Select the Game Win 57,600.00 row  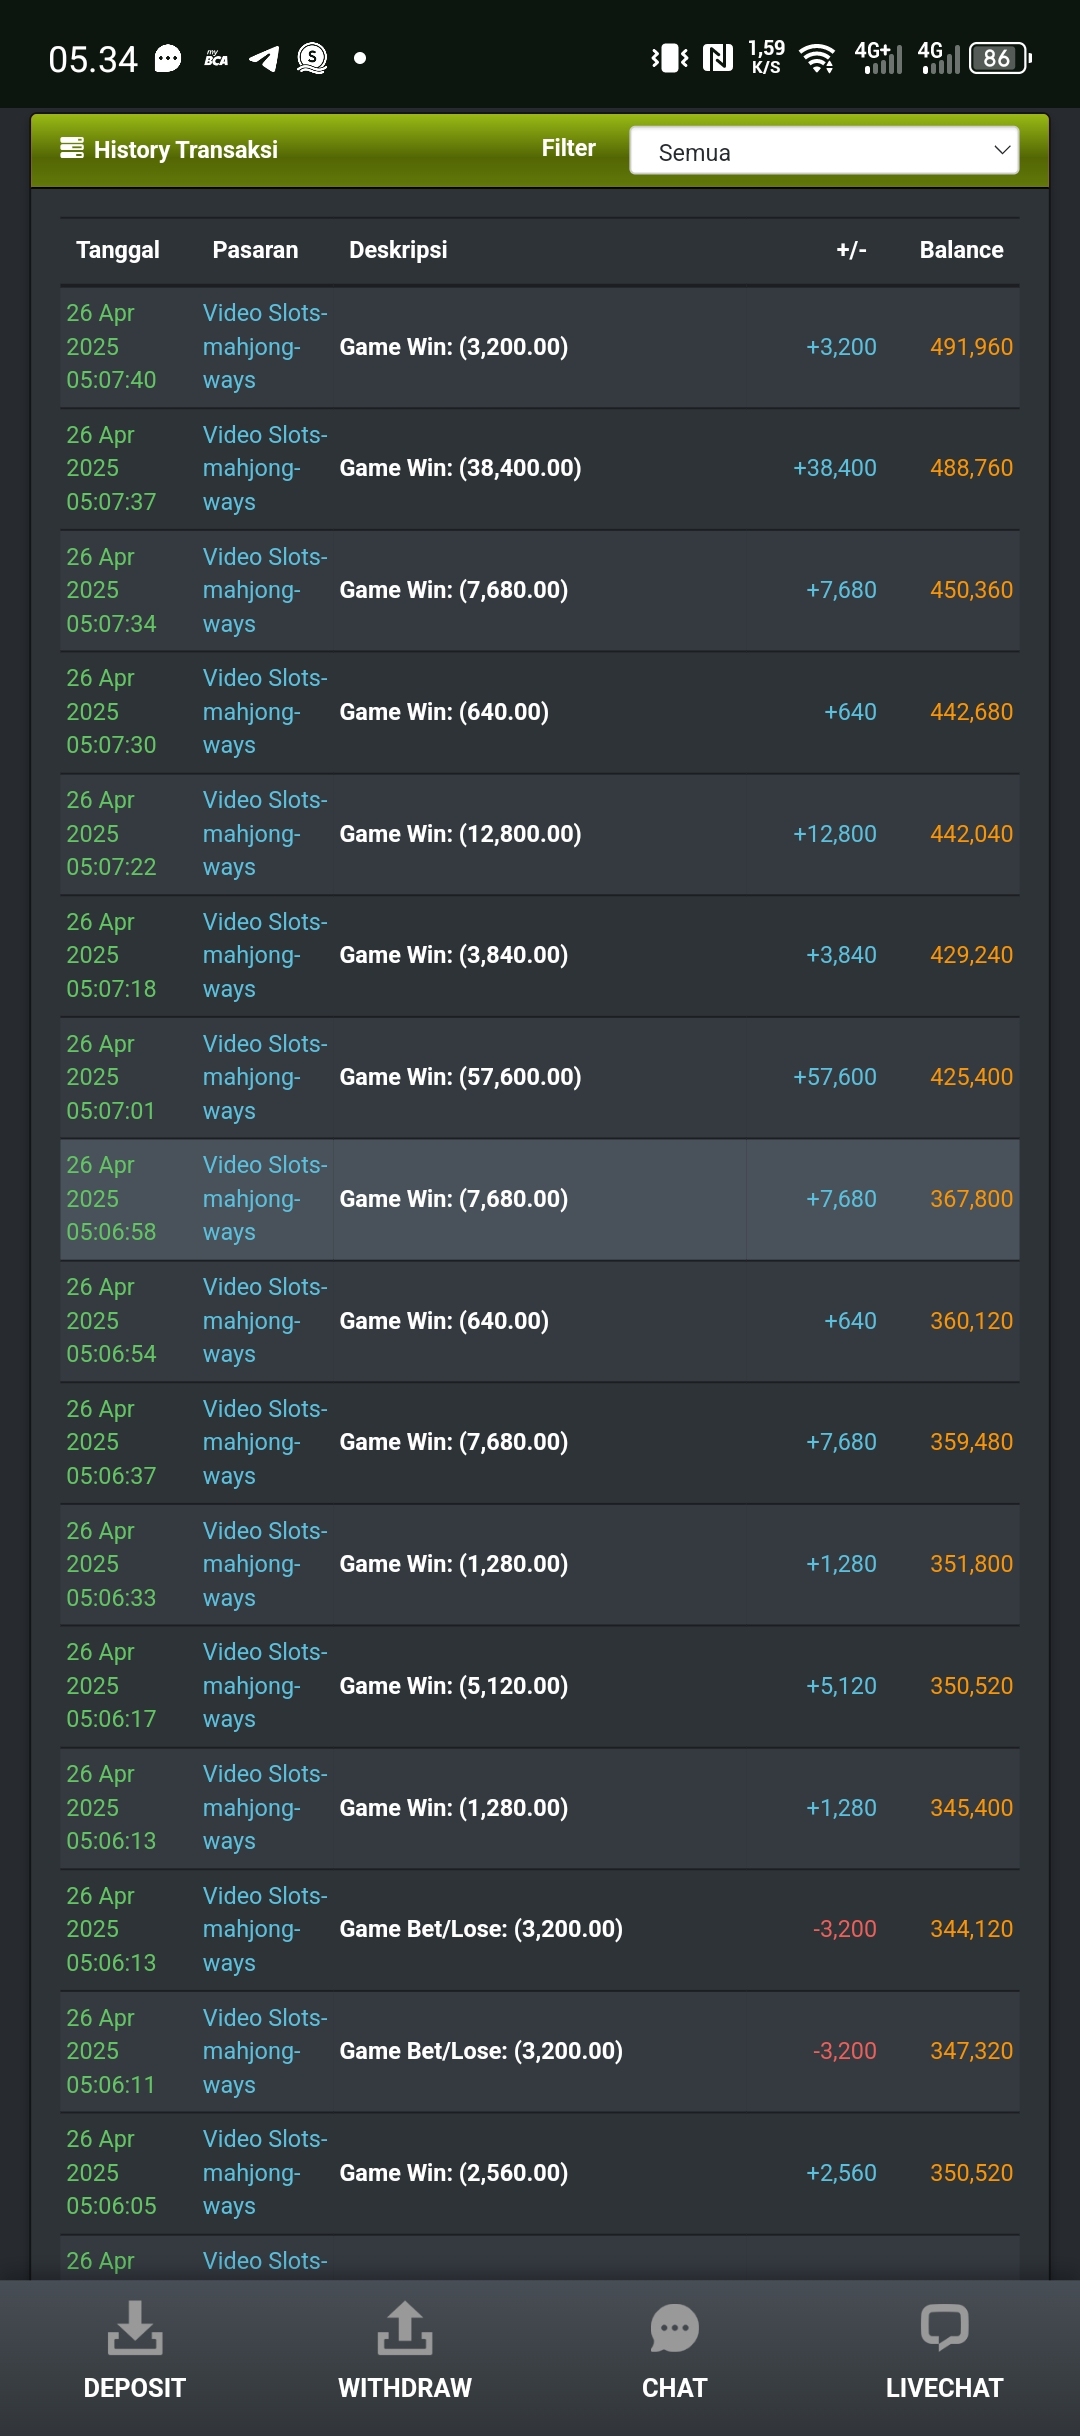point(540,1077)
